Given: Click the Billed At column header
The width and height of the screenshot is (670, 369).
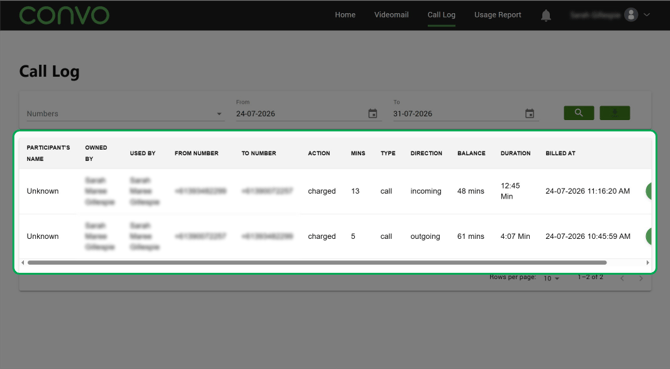Looking at the screenshot, I should pos(561,153).
